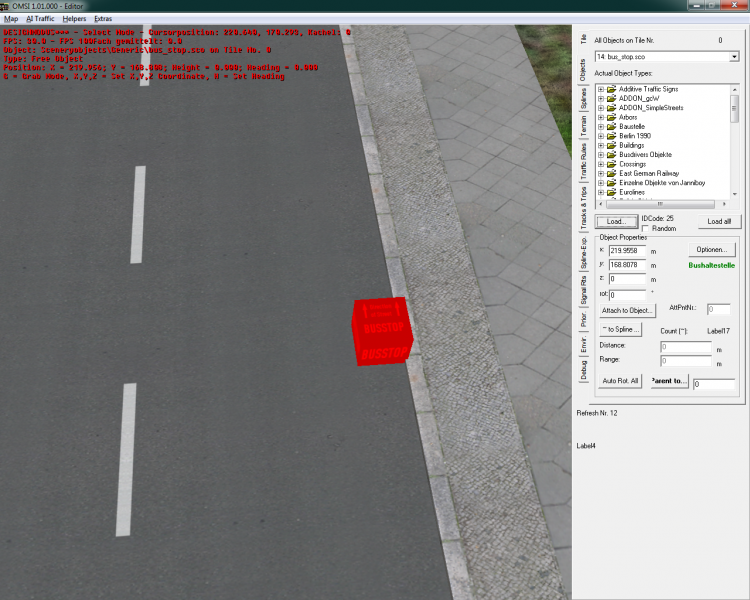Click the object tree vertical scrollbar thumb
The width and height of the screenshot is (750, 600).
(x=735, y=108)
